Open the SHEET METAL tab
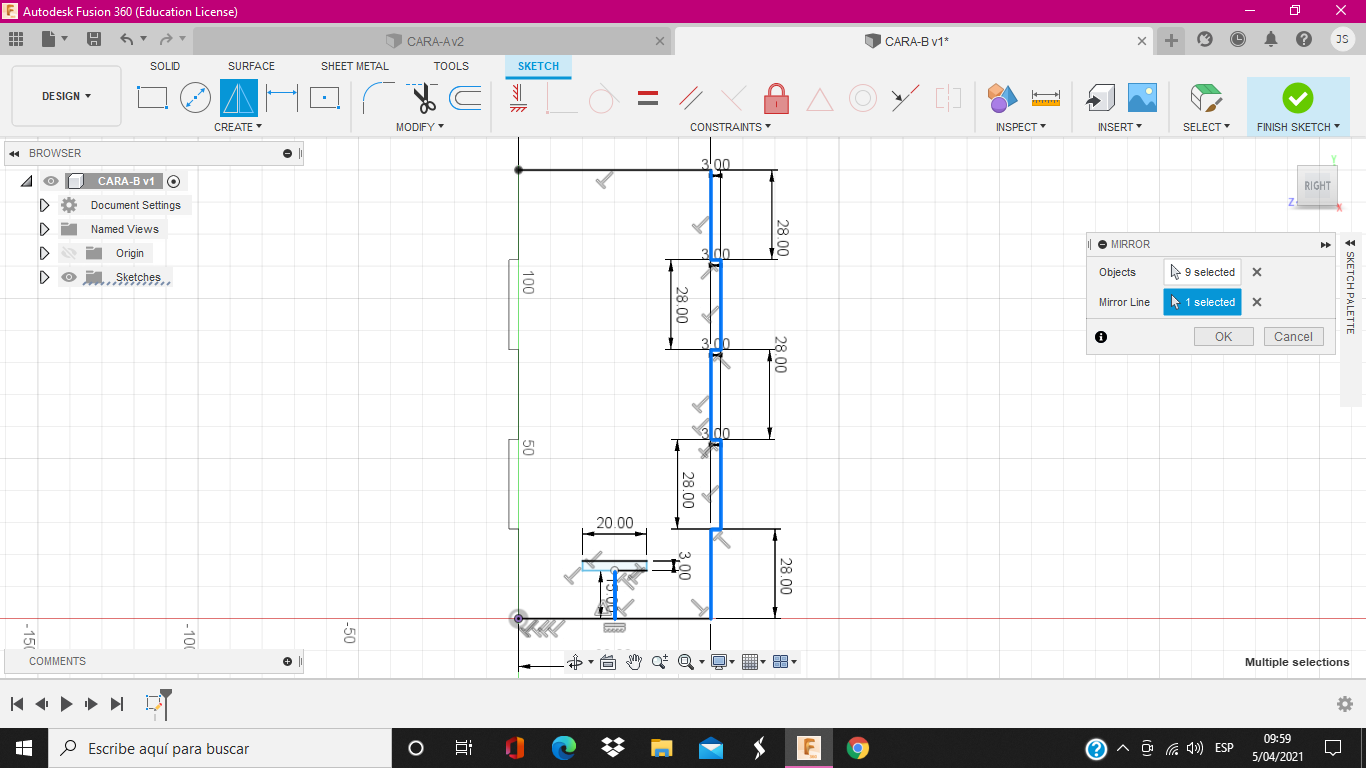Image resolution: width=1366 pixels, height=768 pixels. click(354, 66)
